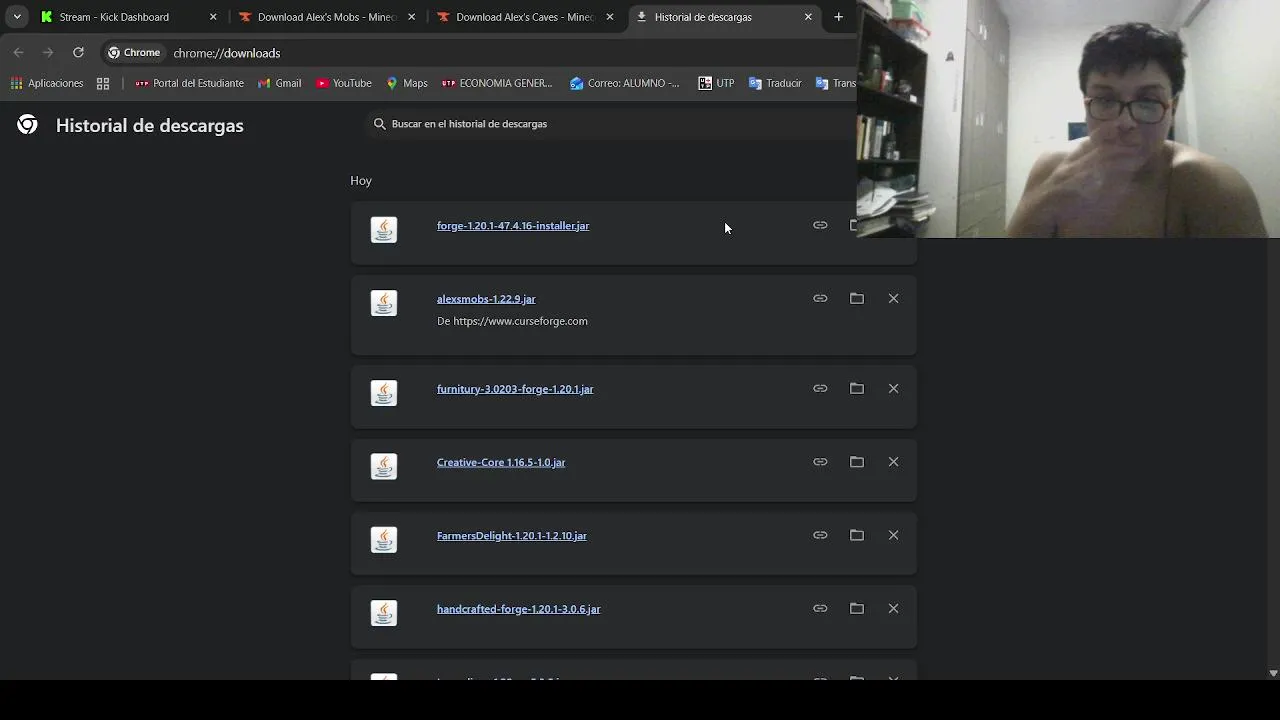The width and height of the screenshot is (1280, 720).
Task: Switch to Download Alex's Caves tab
Action: 524,17
